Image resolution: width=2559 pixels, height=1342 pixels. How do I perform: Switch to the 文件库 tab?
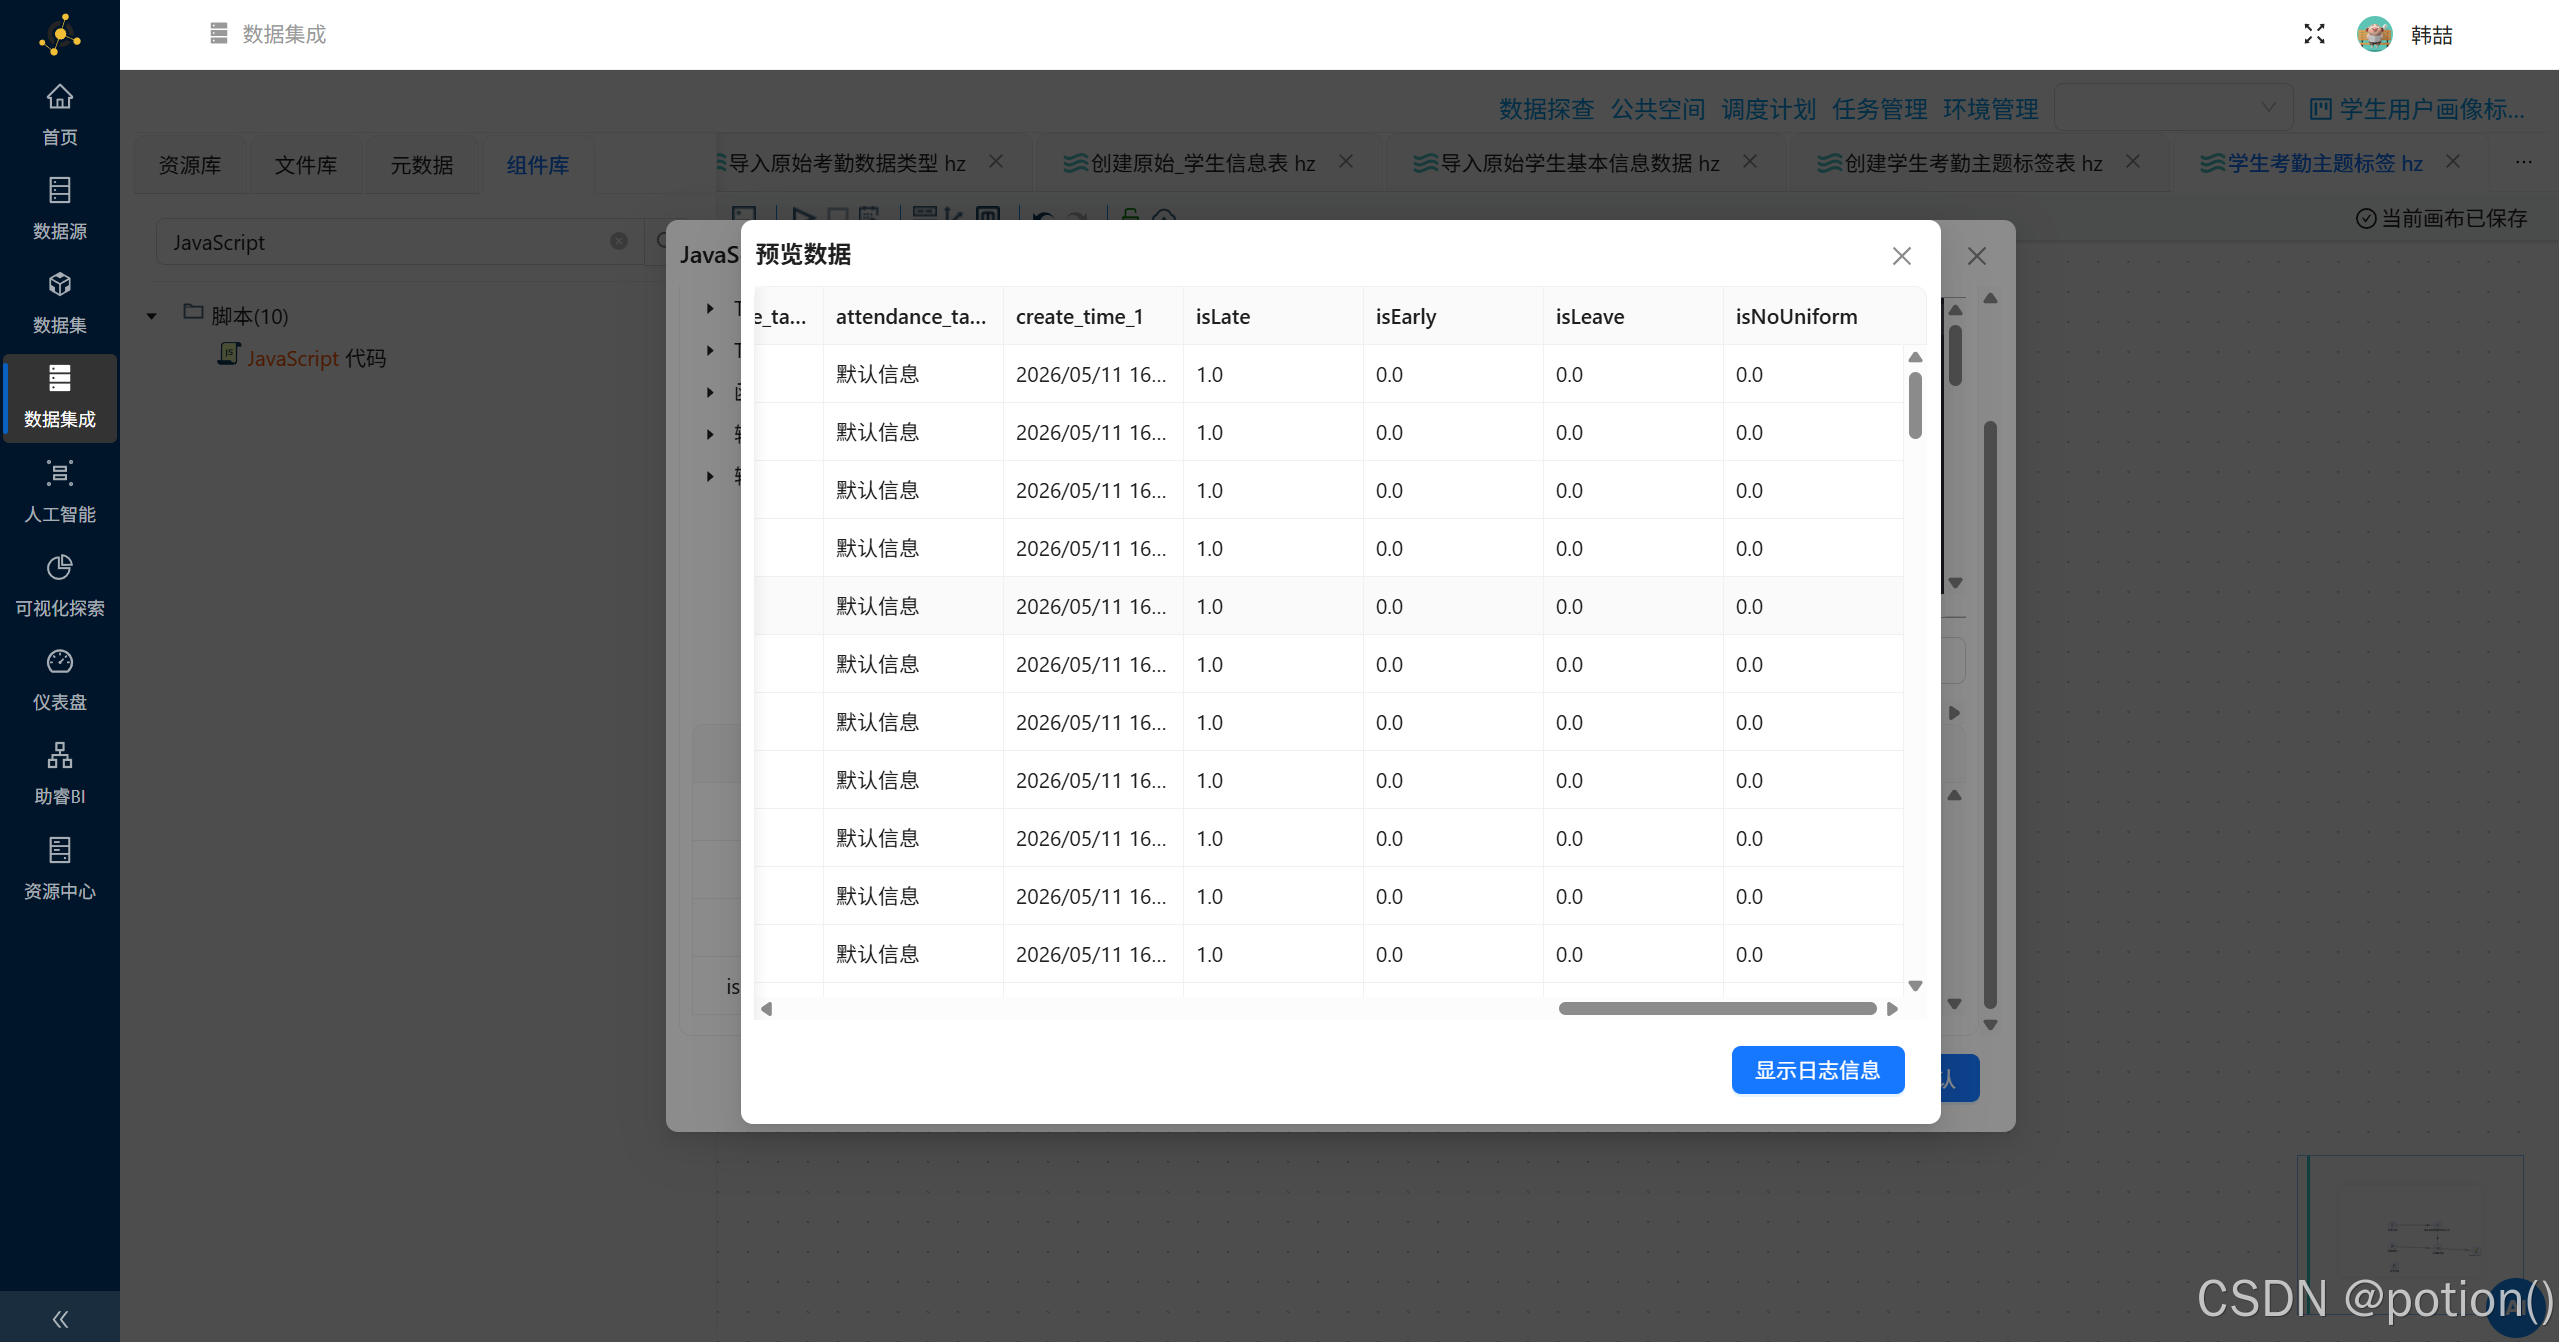[x=306, y=165]
